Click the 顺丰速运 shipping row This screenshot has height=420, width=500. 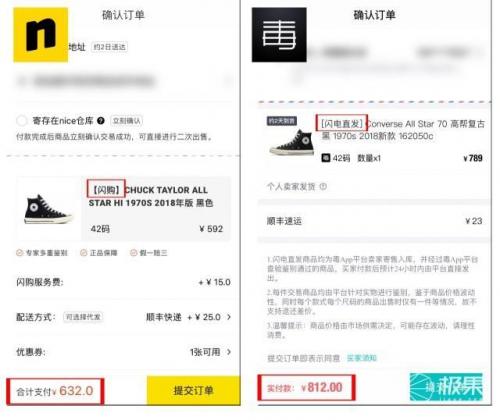(x=374, y=221)
